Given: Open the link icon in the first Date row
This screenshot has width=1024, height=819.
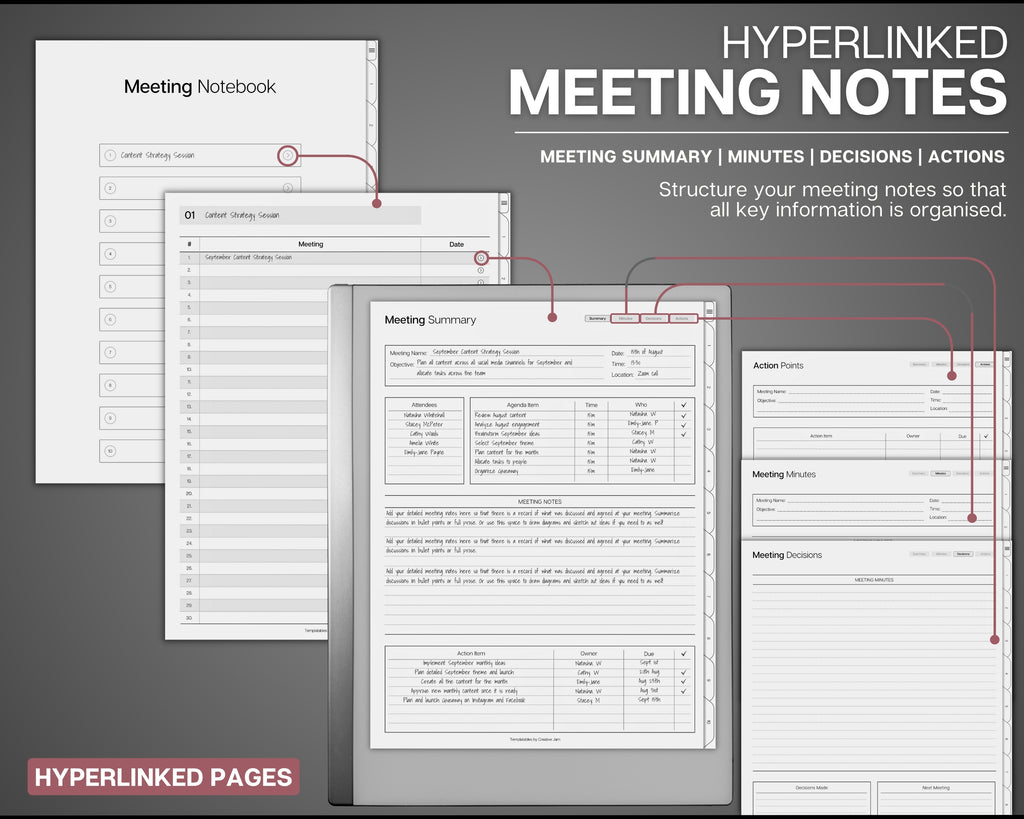Looking at the screenshot, I should (481, 258).
